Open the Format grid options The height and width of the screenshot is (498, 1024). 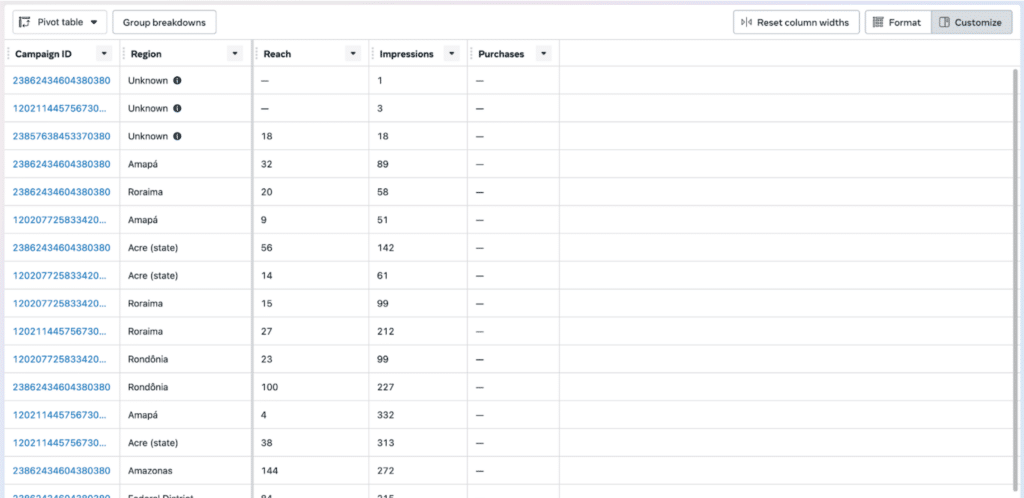(897, 22)
